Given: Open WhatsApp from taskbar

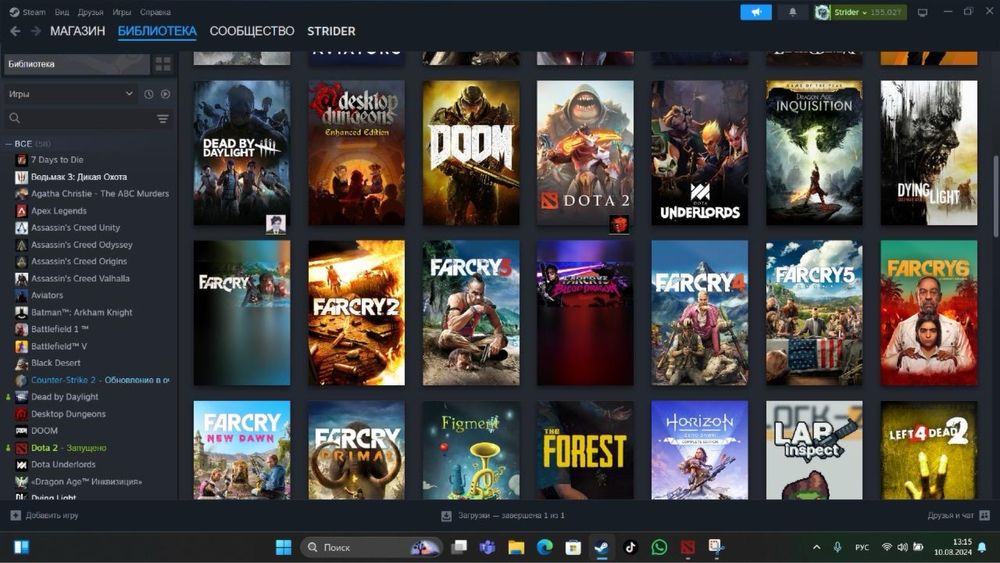Looking at the screenshot, I should point(659,547).
